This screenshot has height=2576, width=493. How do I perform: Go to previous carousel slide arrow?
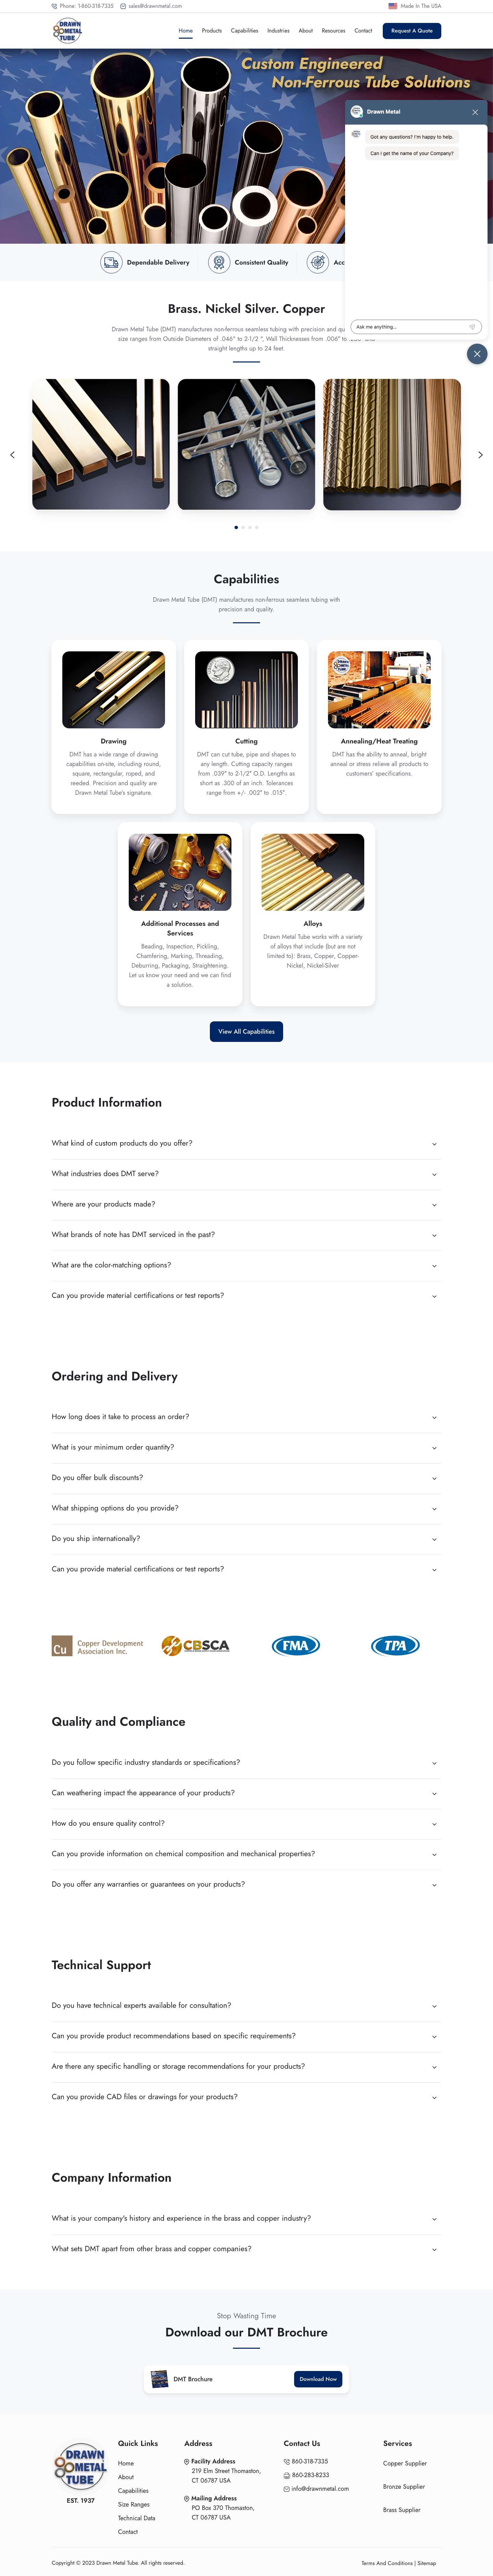pos(12,455)
